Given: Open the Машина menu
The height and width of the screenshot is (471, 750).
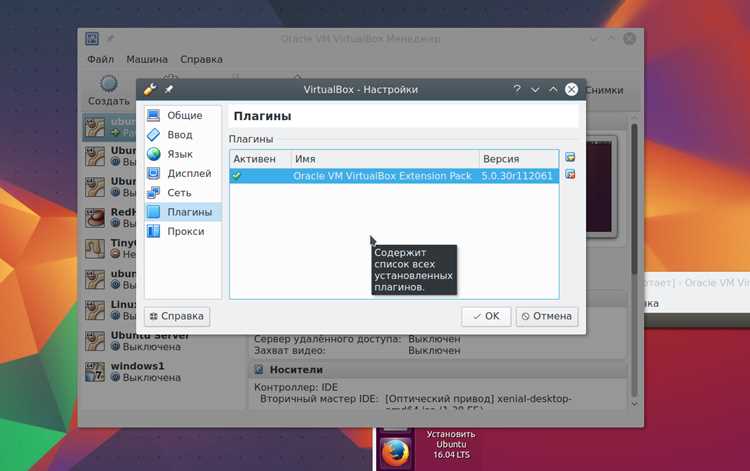Looking at the screenshot, I should [147, 59].
